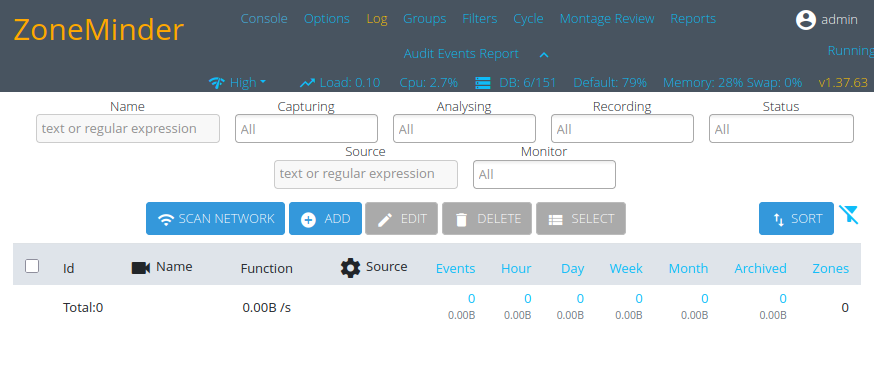Open the Groups page
Viewport: 874px width, 382px height.
(425, 18)
